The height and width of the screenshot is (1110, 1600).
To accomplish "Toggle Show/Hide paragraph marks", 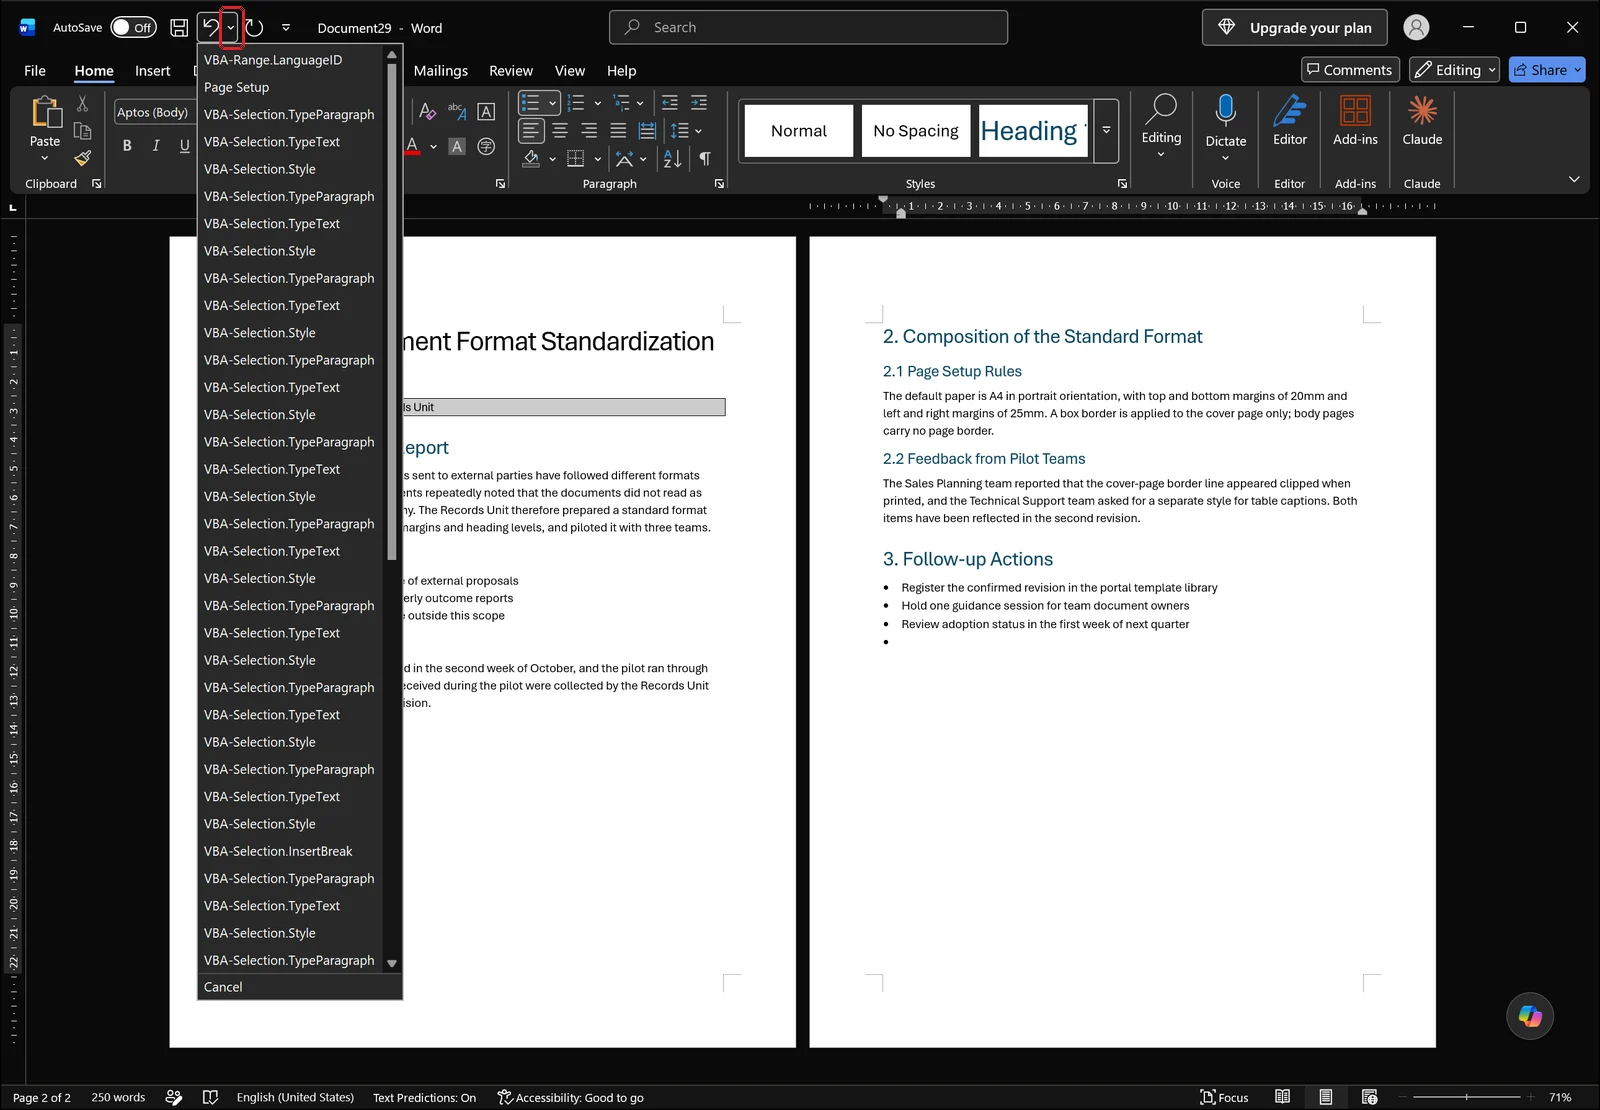I will [705, 158].
